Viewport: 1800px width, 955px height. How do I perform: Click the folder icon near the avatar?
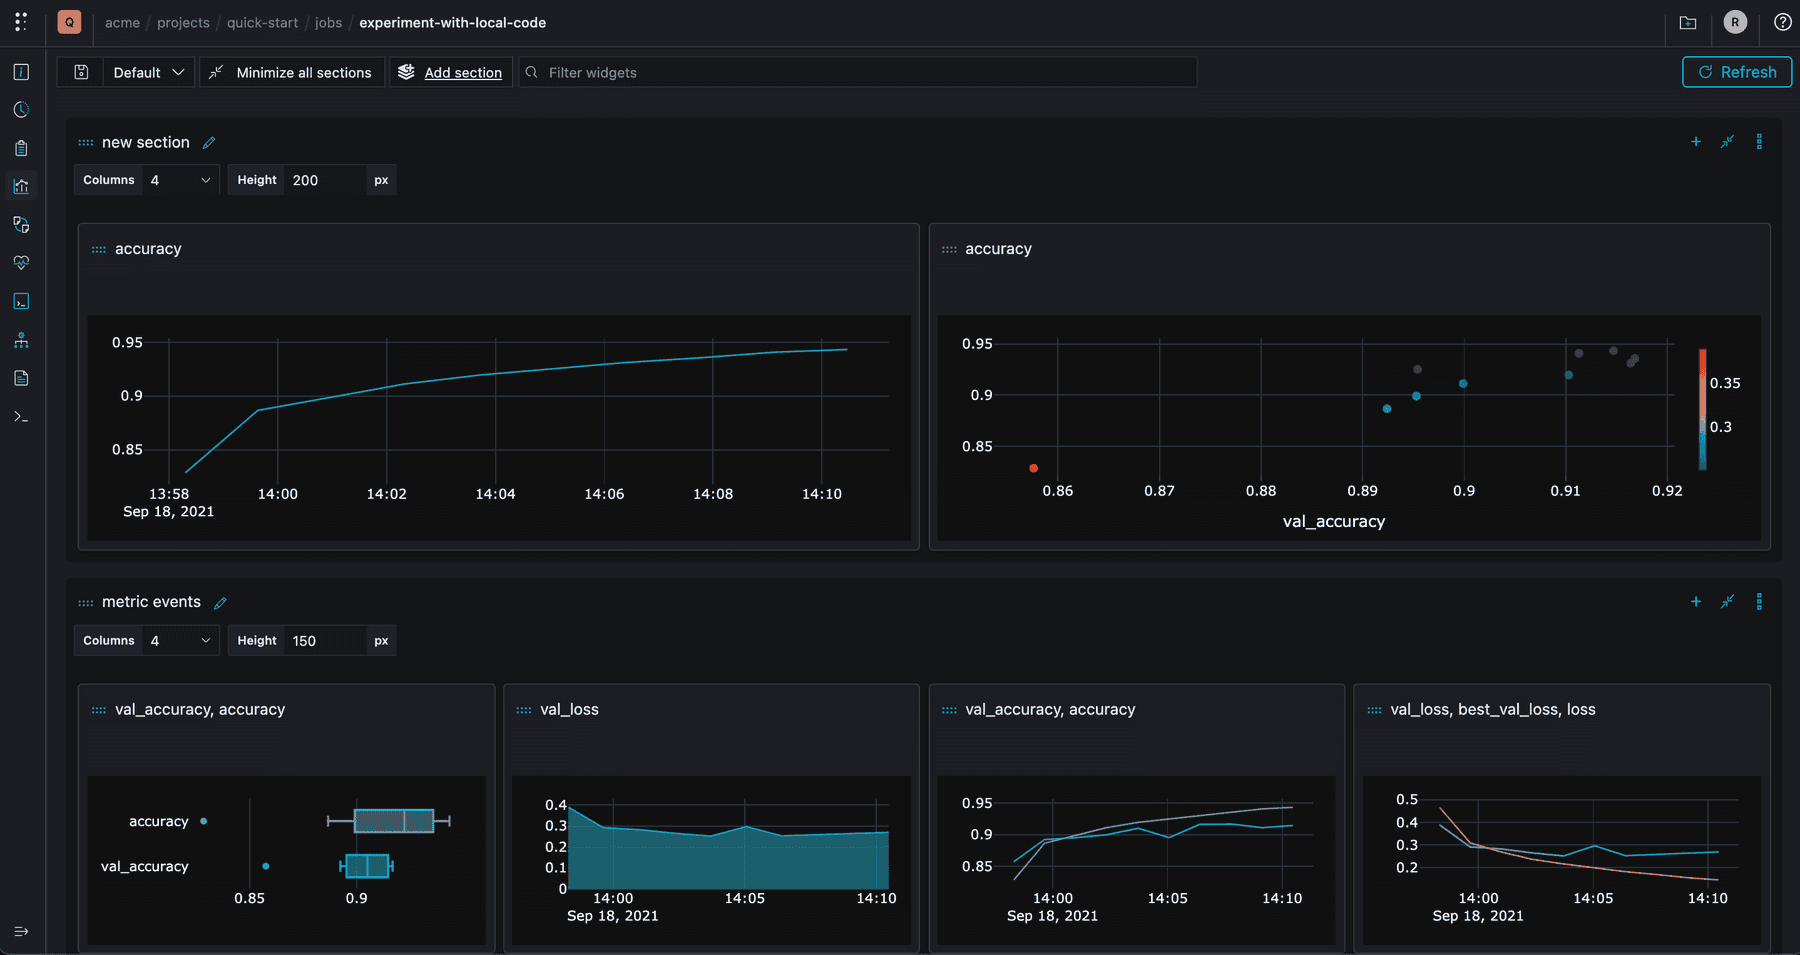[x=1687, y=22]
